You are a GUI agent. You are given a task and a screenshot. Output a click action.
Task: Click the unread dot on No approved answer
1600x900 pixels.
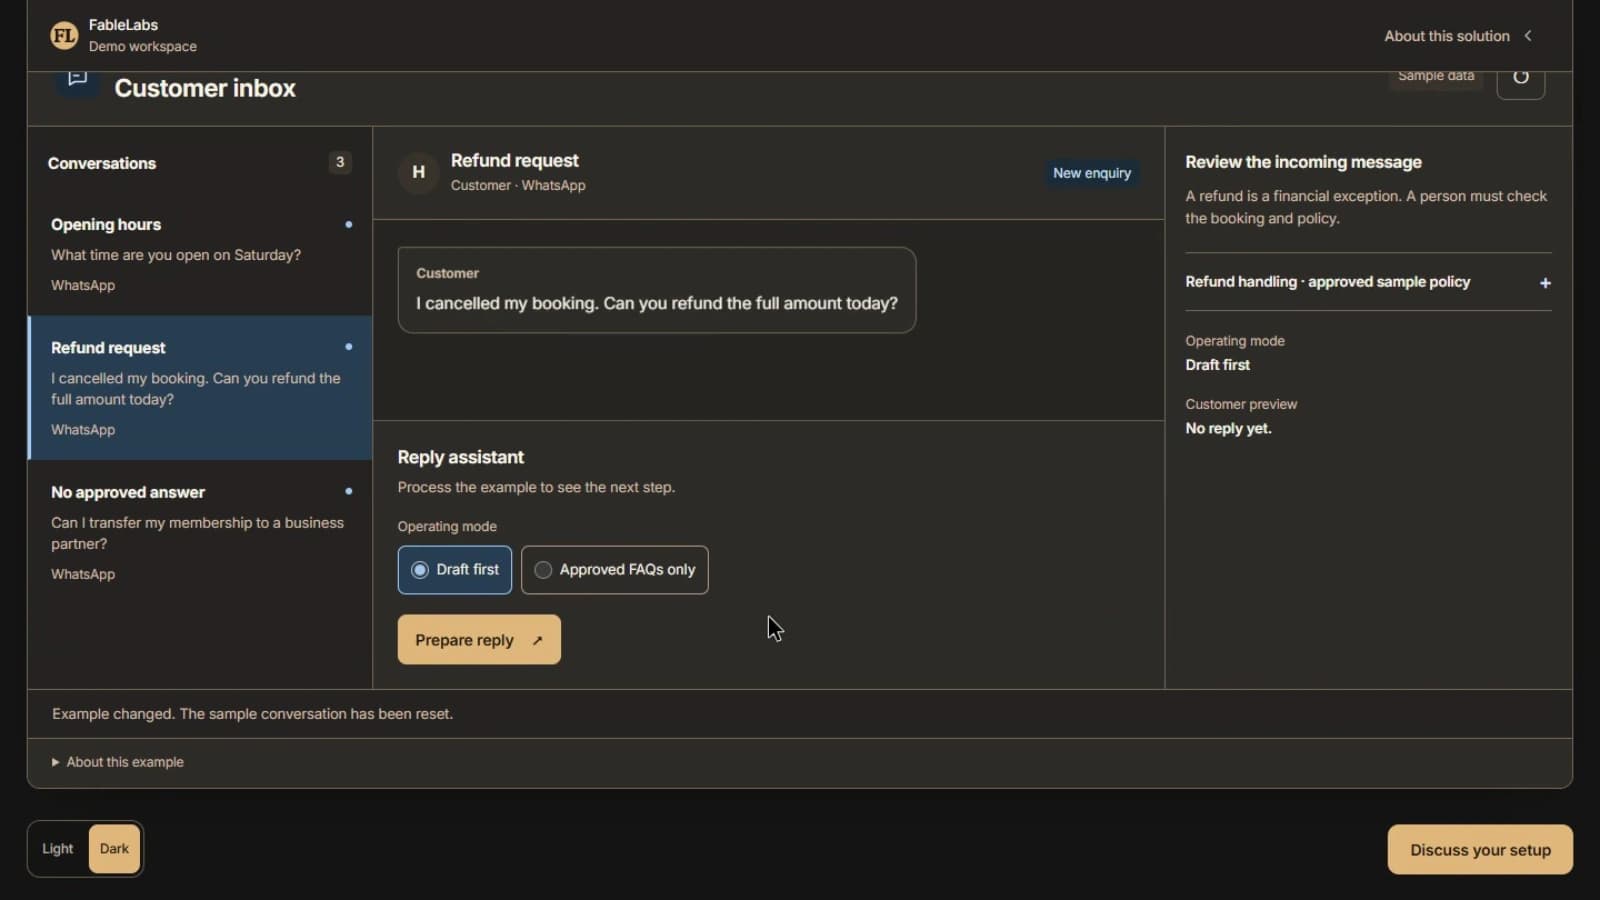click(348, 492)
